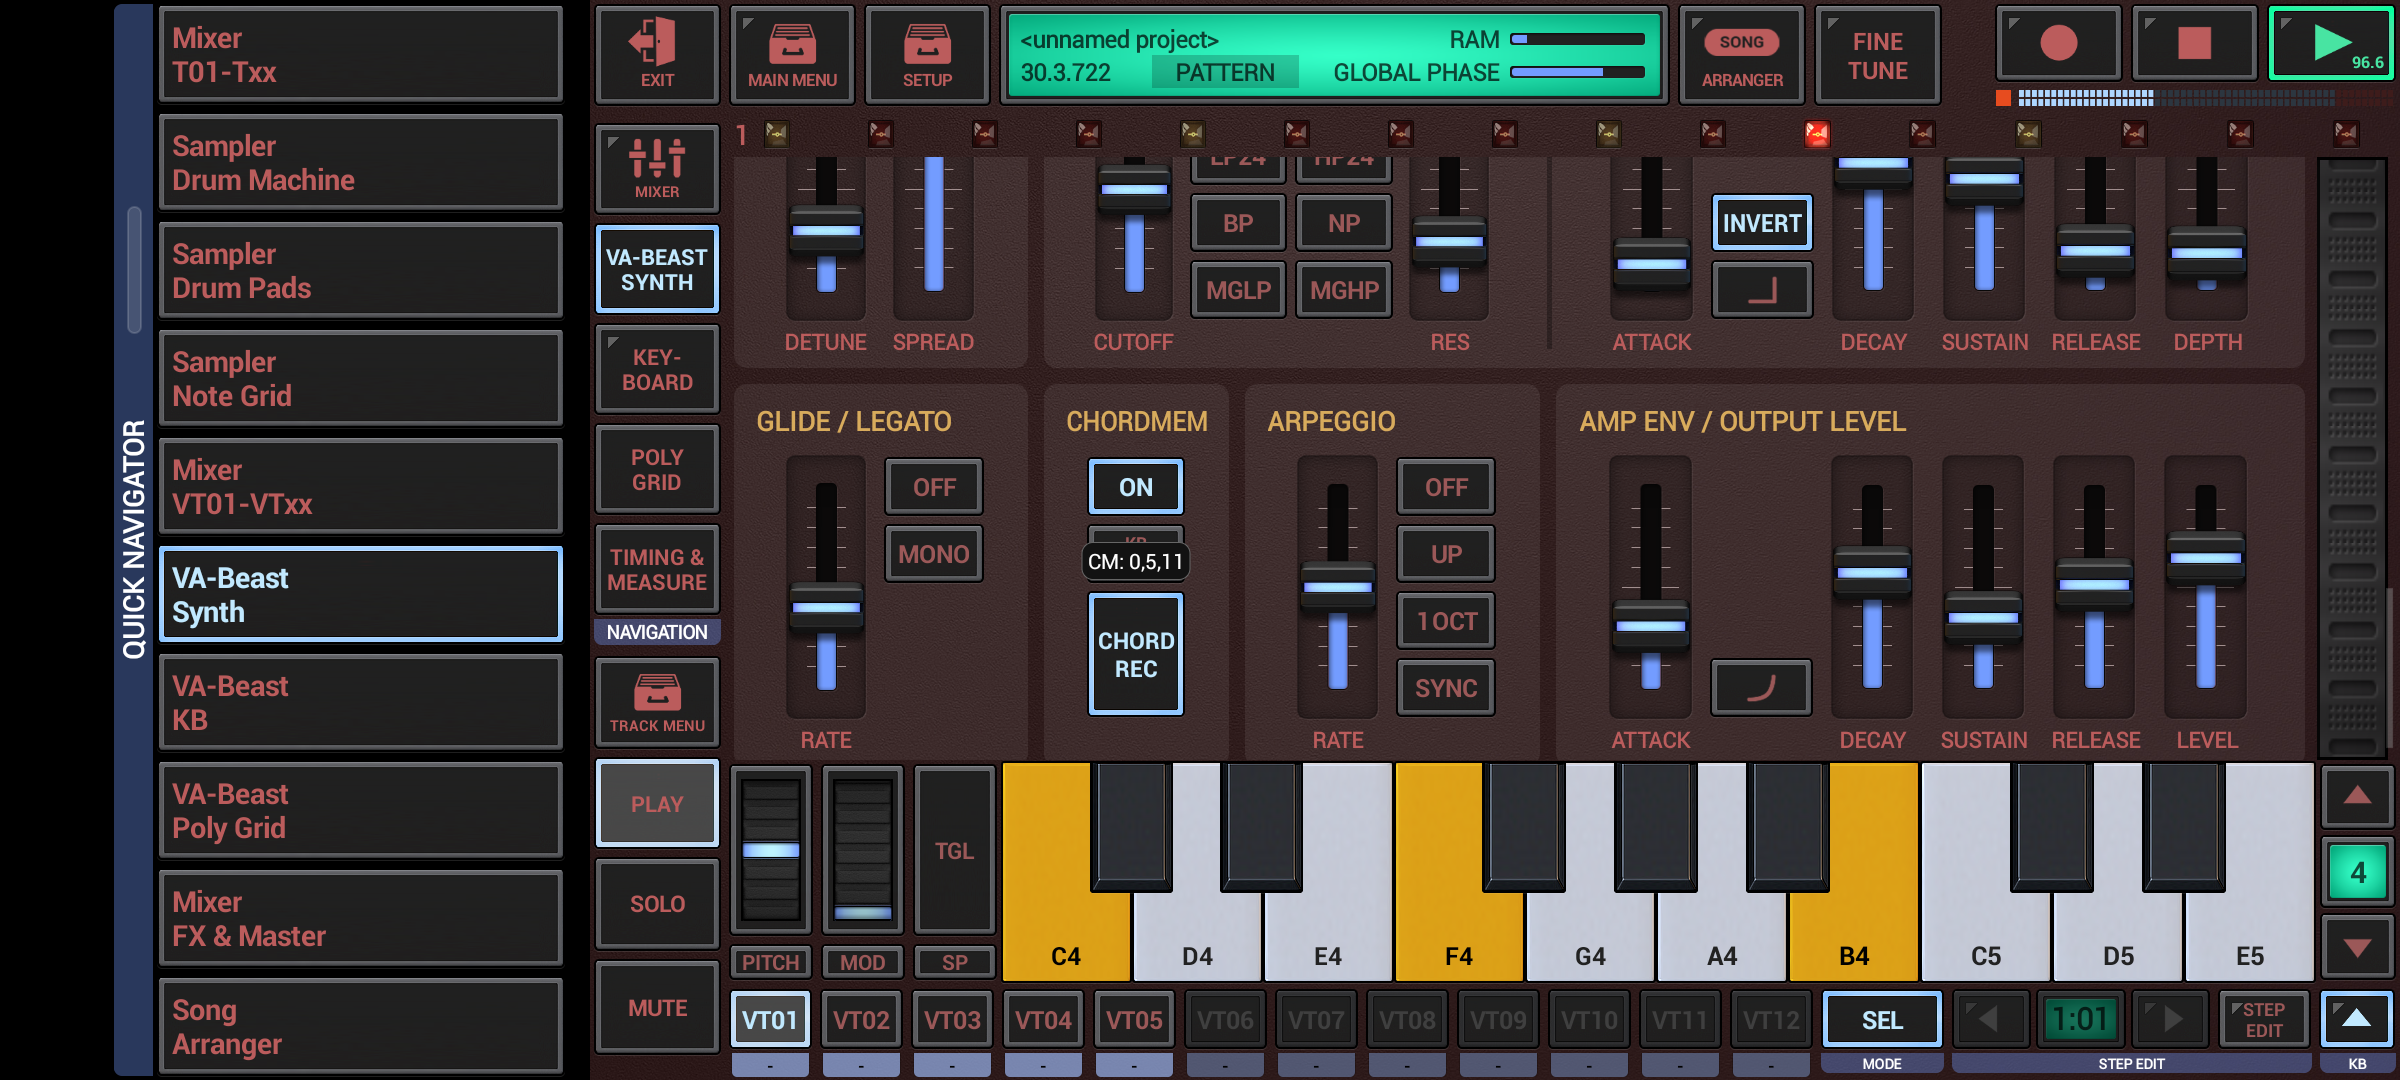Select the amp envelope attack curve icon
The height and width of the screenshot is (1080, 2400).
coord(1760,688)
